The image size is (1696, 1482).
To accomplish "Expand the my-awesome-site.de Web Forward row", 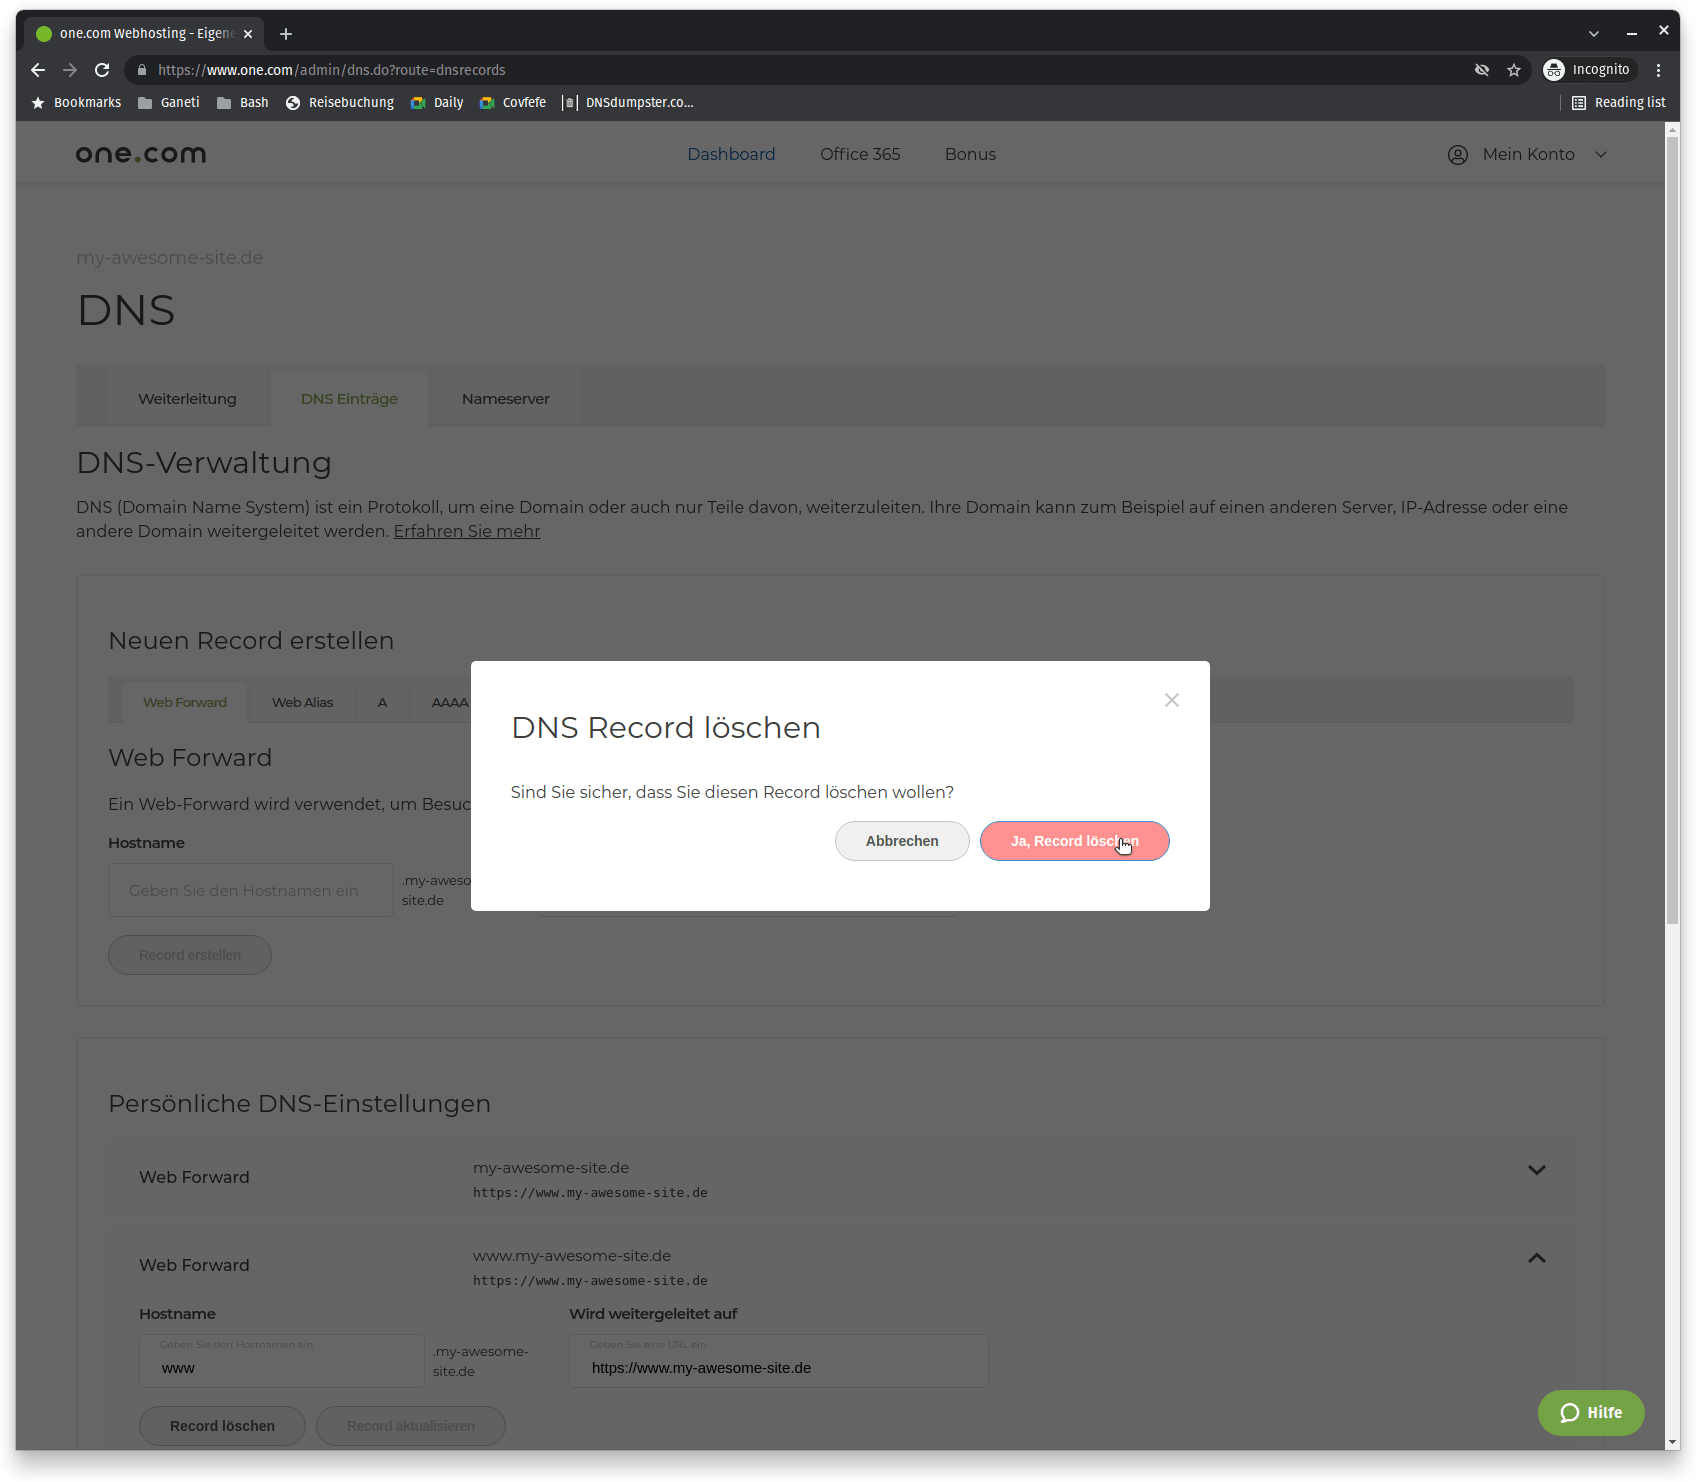I will point(1537,1170).
